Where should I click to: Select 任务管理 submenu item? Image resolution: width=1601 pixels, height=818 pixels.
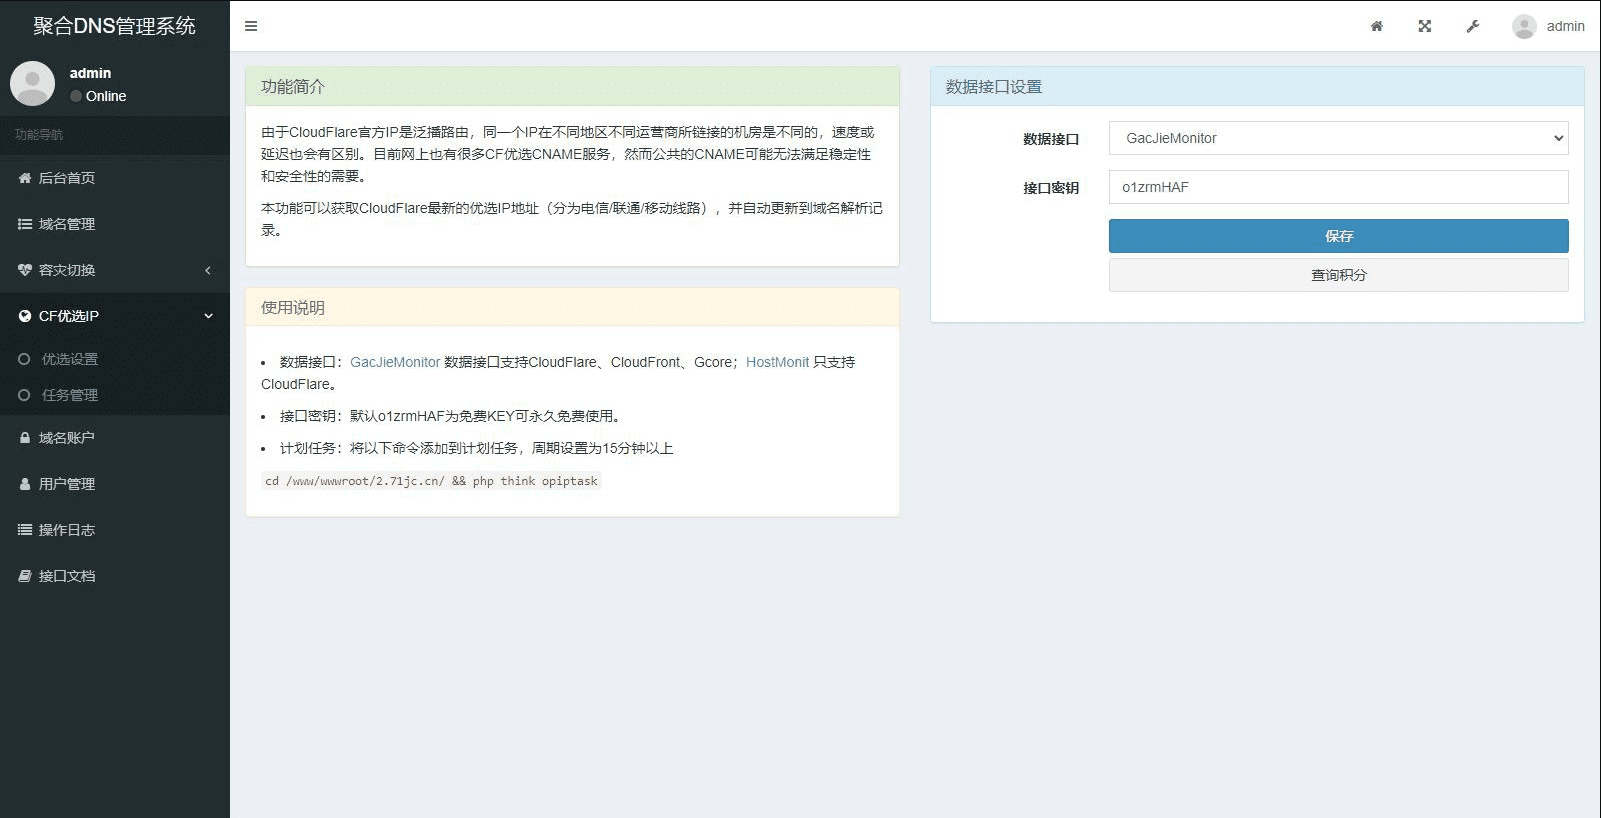pyautogui.click(x=70, y=395)
